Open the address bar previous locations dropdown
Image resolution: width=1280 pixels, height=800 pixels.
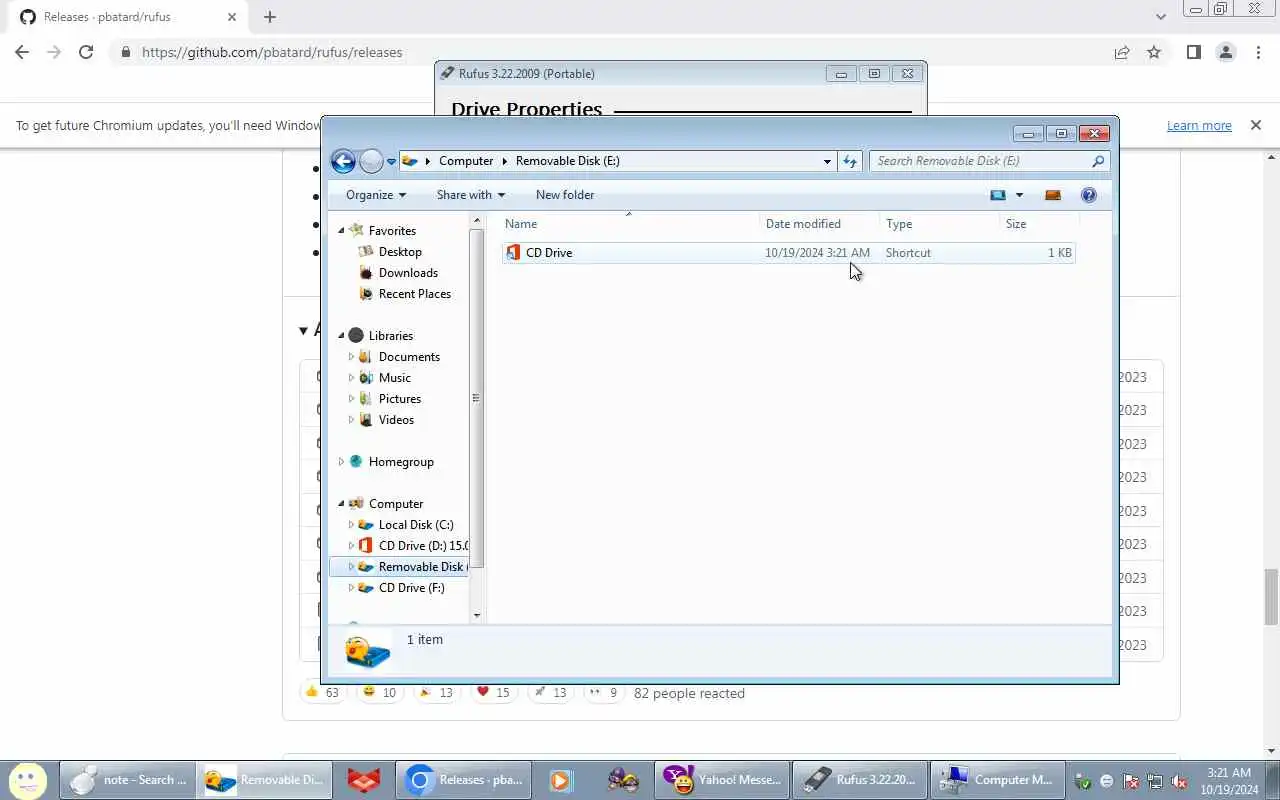pyautogui.click(x=827, y=161)
